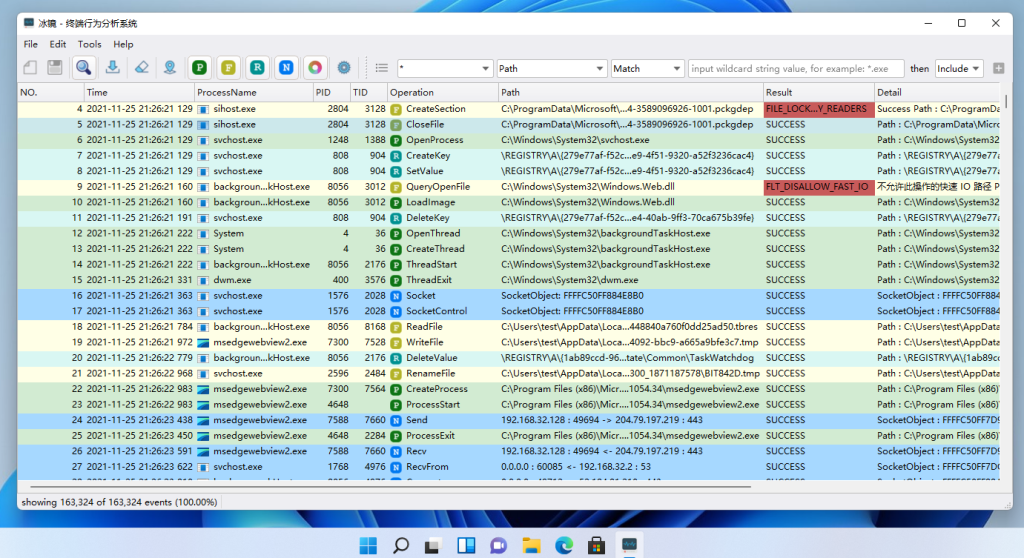Click the download arrow auto-scroll icon
Image resolution: width=1024 pixels, height=558 pixels.
pyautogui.click(x=112, y=68)
